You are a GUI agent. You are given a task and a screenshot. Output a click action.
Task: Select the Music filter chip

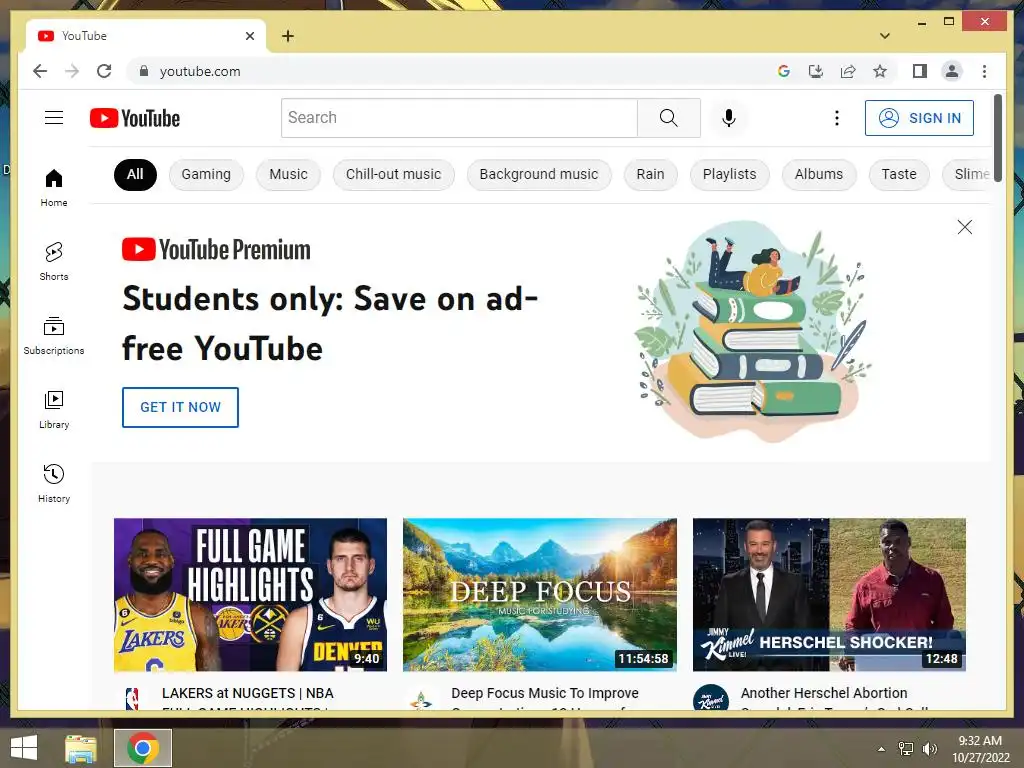(x=288, y=174)
